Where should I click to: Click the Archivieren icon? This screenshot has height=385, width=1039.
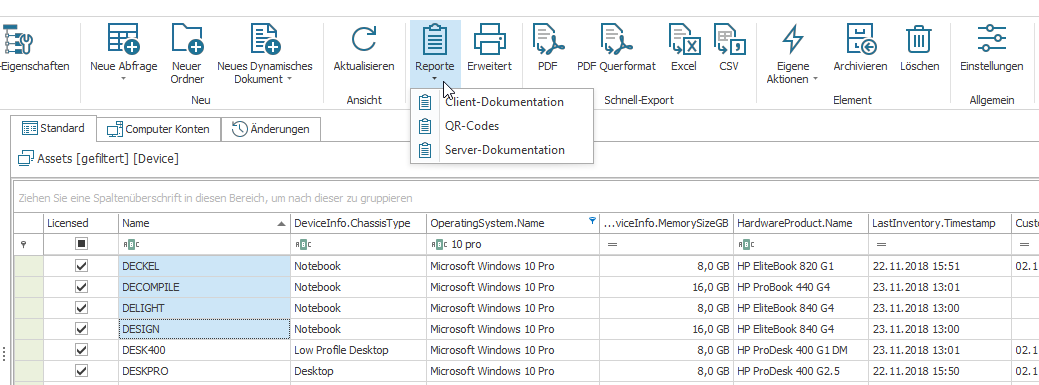861,39
